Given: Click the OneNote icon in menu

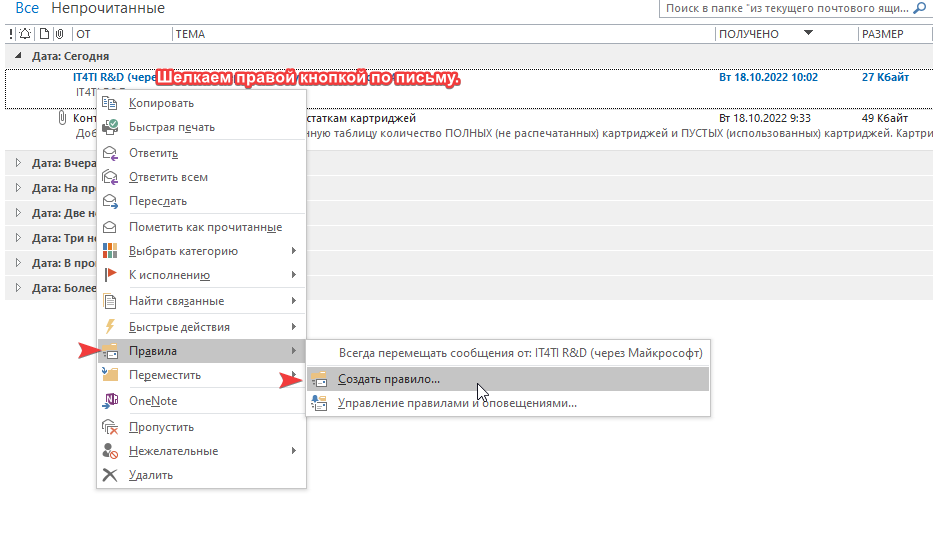Looking at the screenshot, I should 111,401.
